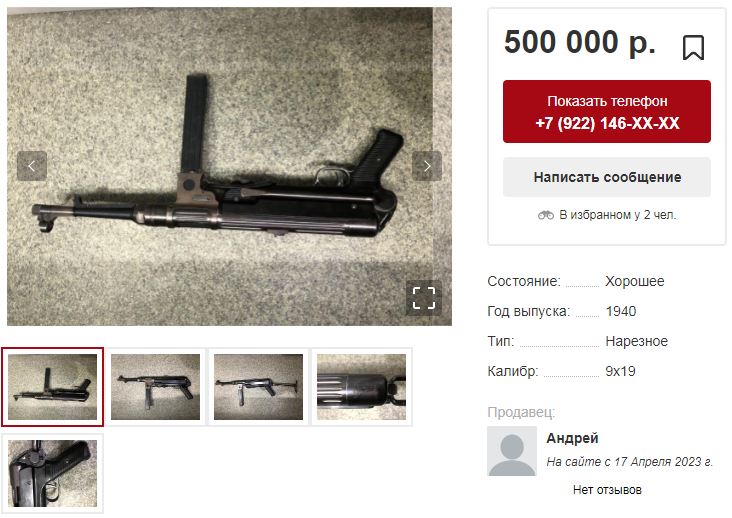
Task: Open the photo in fullscreen view
Action: pos(424,298)
